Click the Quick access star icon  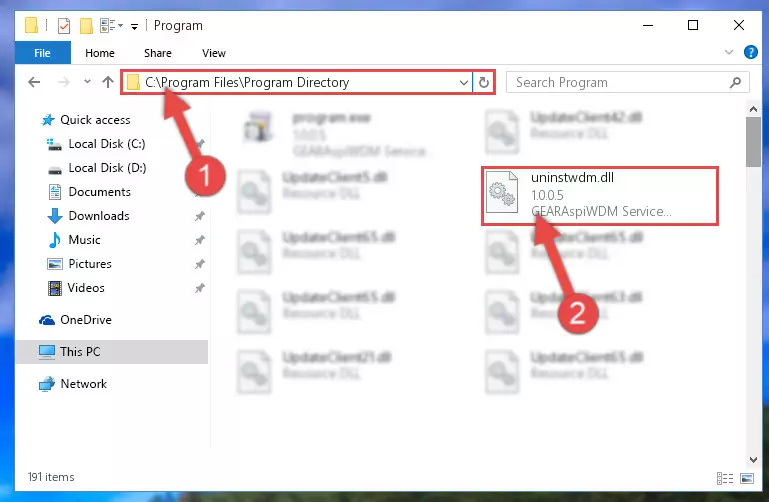[x=48, y=120]
